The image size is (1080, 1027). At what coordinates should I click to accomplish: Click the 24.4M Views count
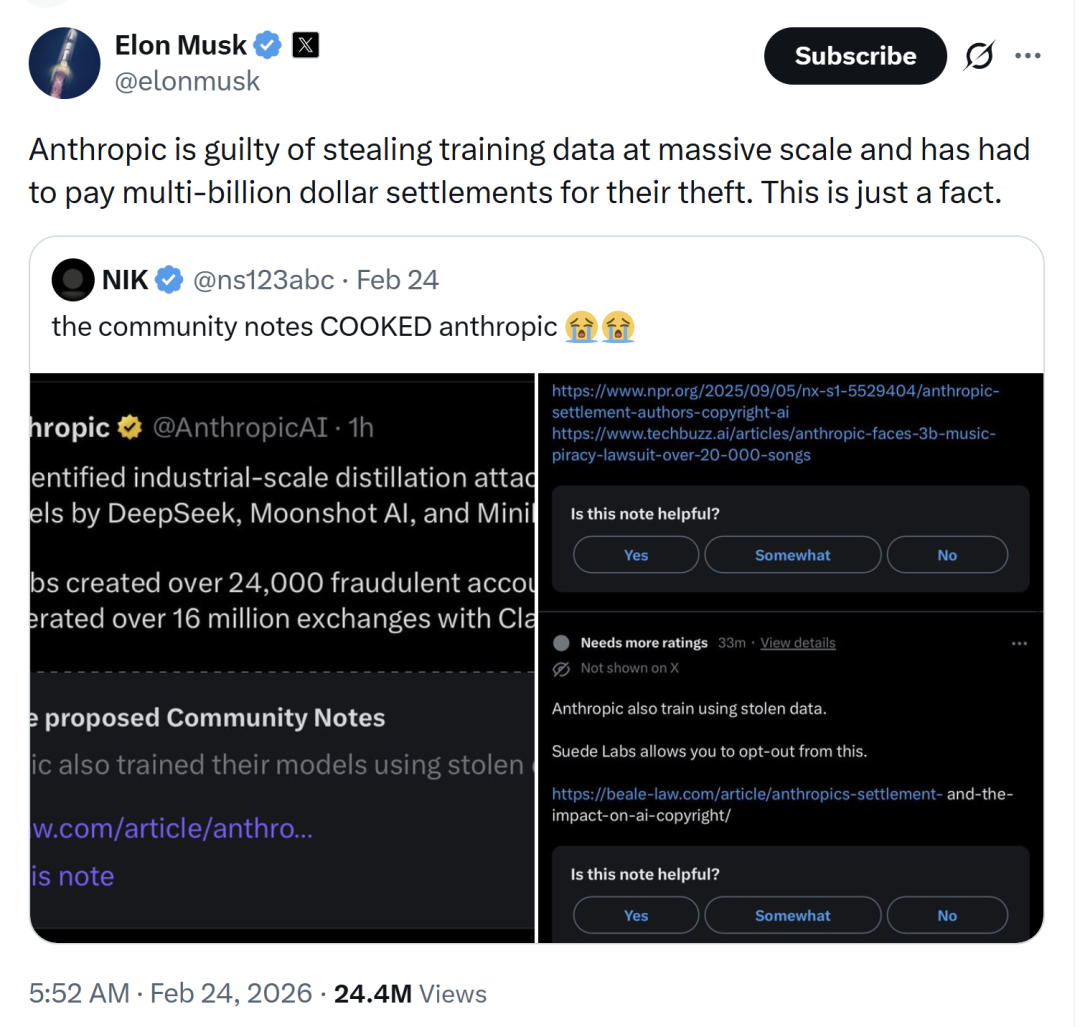(410, 993)
